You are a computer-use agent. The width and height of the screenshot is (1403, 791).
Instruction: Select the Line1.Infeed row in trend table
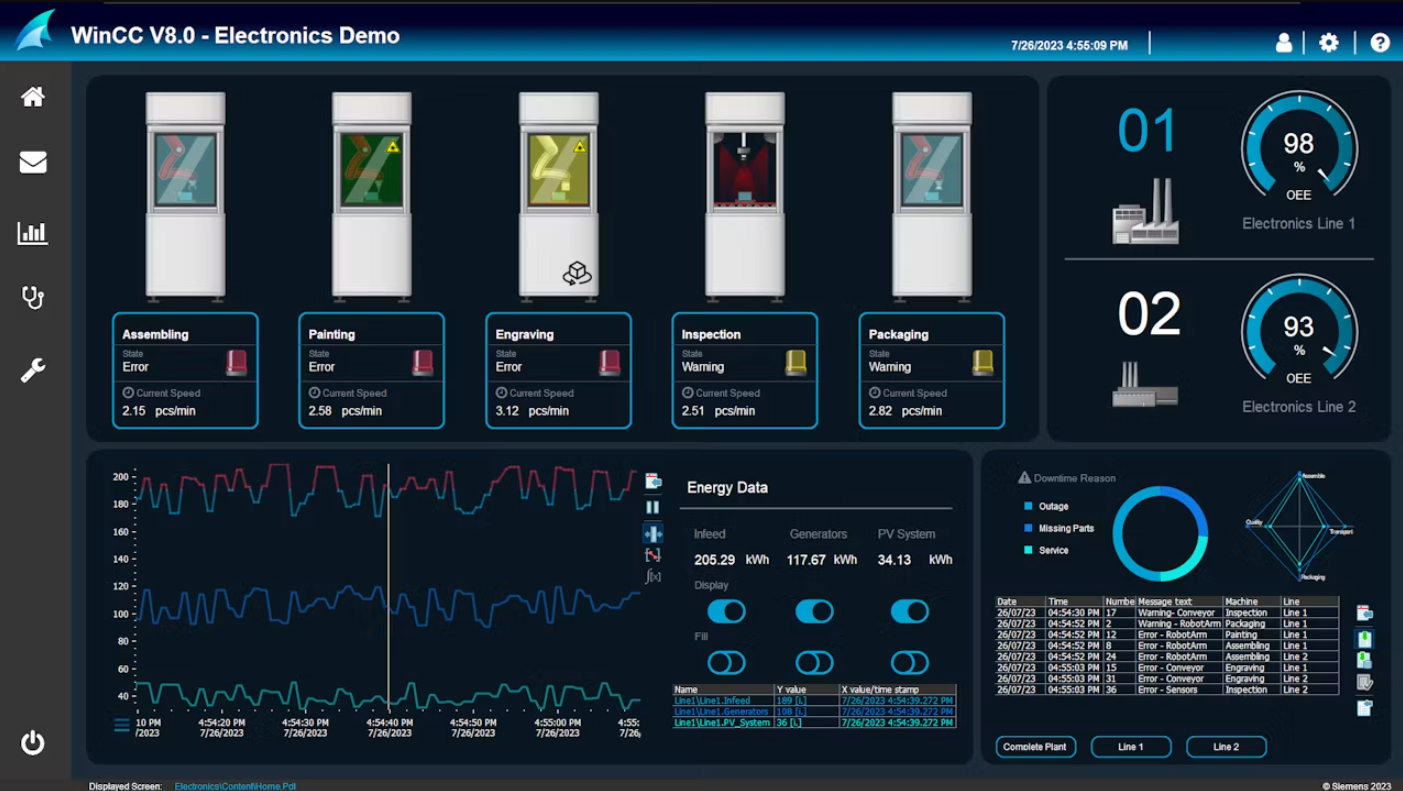814,701
